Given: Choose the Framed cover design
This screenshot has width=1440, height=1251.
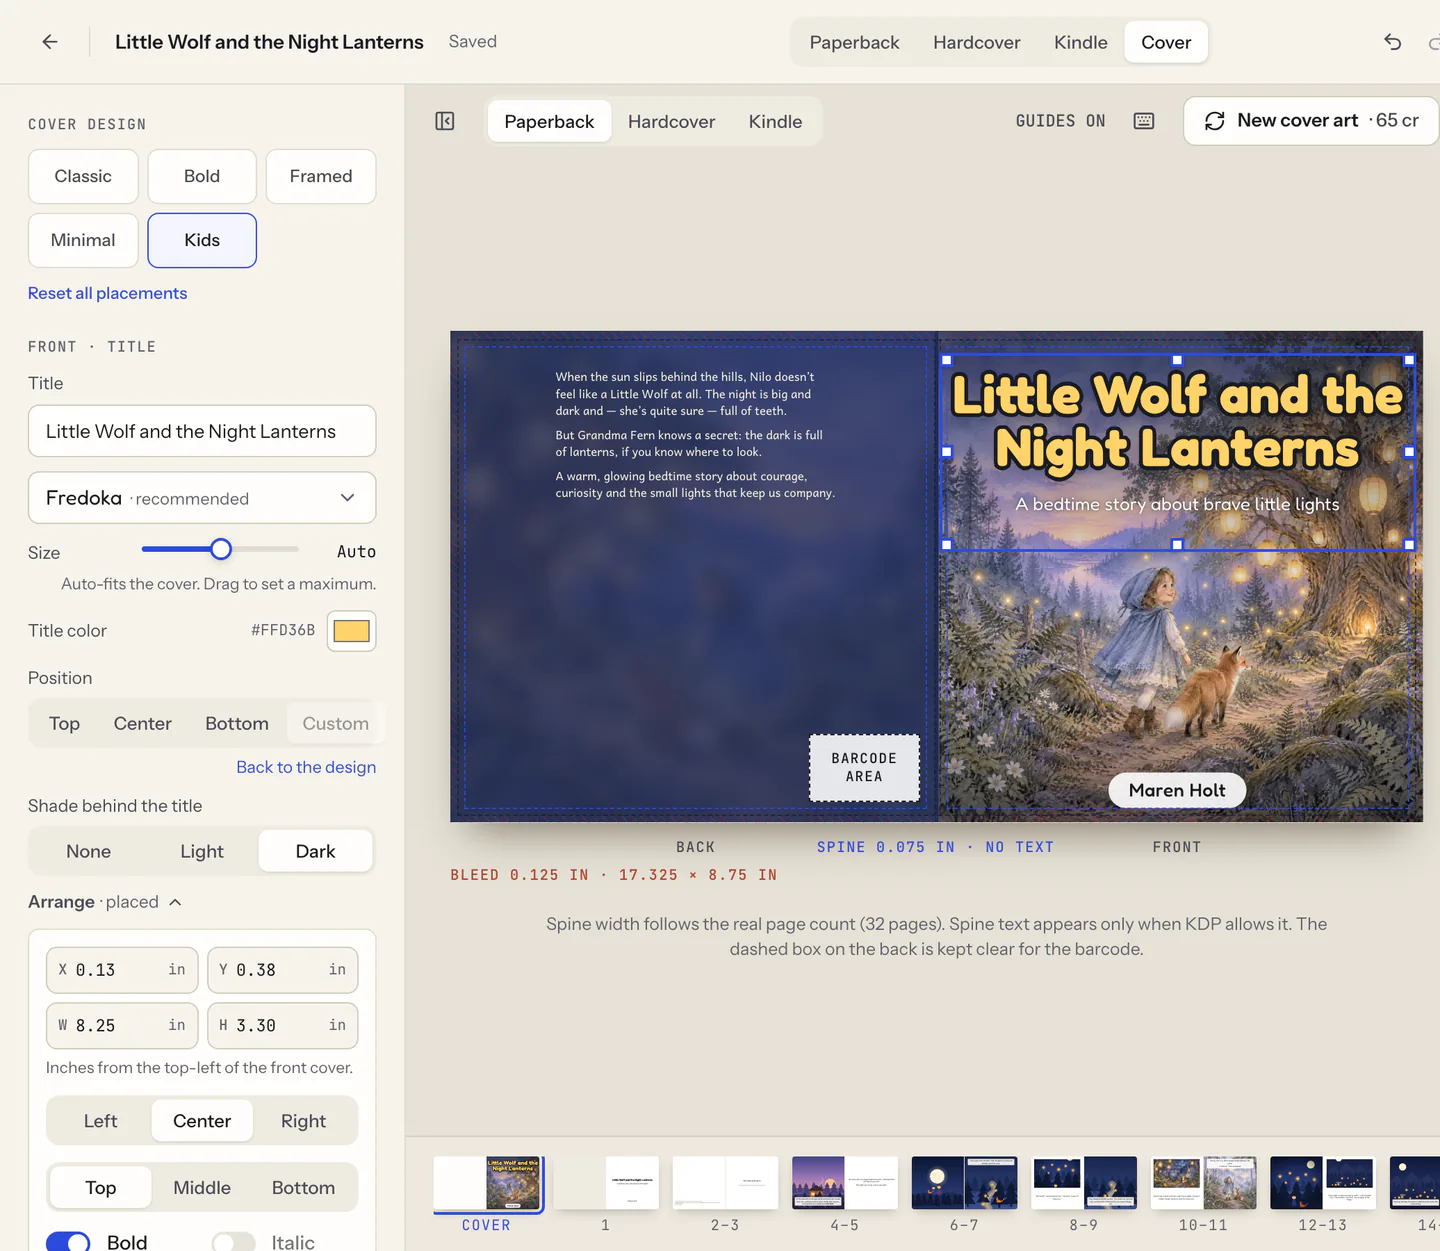Looking at the screenshot, I should tap(321, 176).
